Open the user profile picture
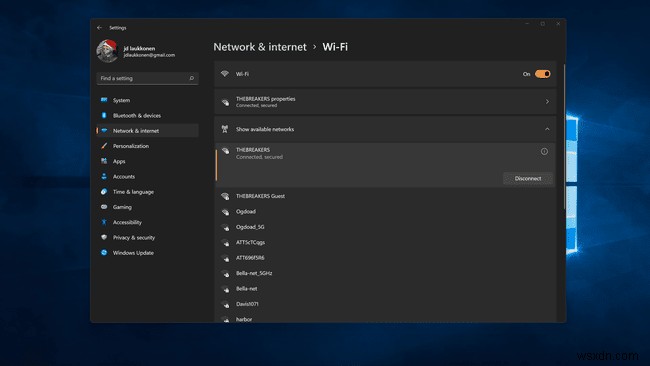This screenshot has height=366, width=650. [107, 51]
